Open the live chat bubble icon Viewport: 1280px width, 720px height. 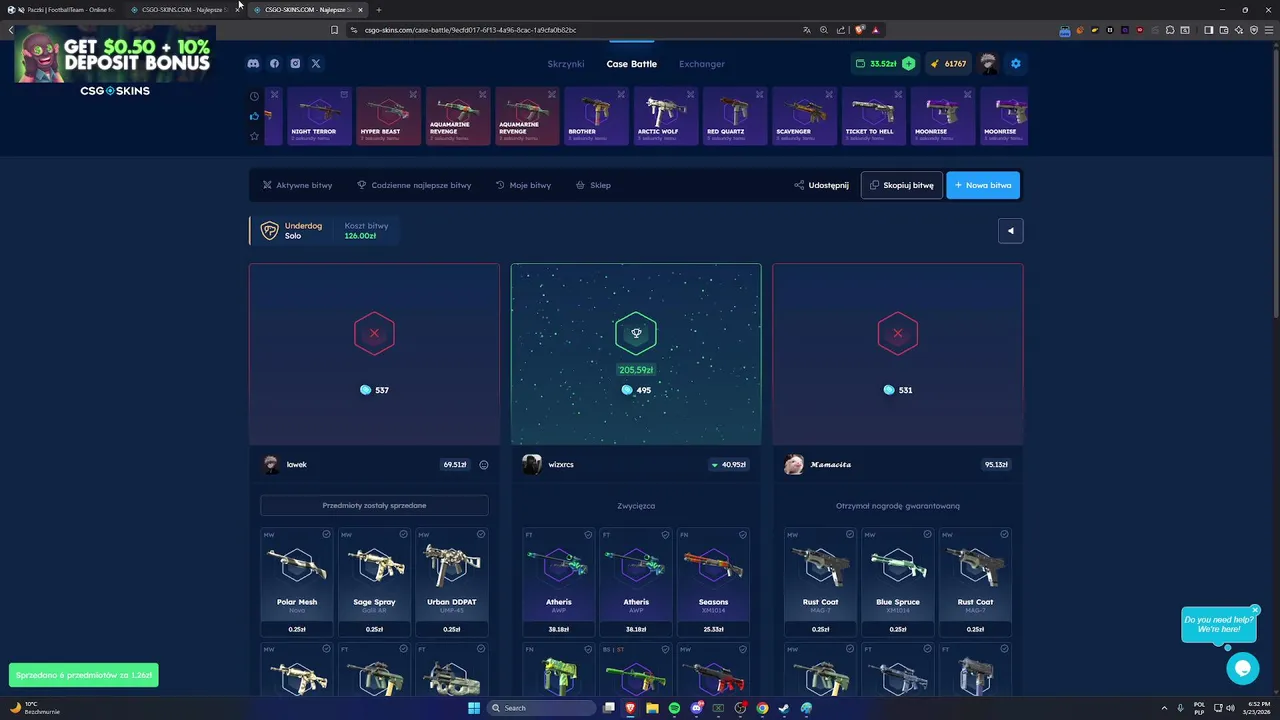coord(1242,668)
